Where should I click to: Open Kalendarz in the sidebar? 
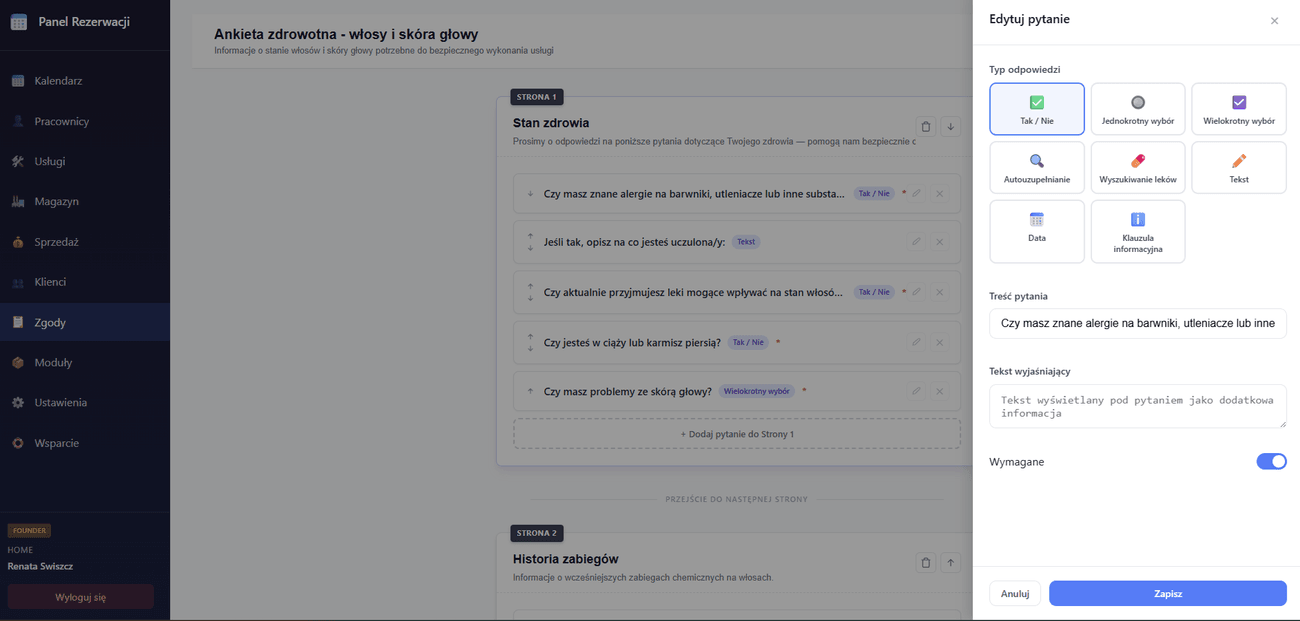(58, 81)
